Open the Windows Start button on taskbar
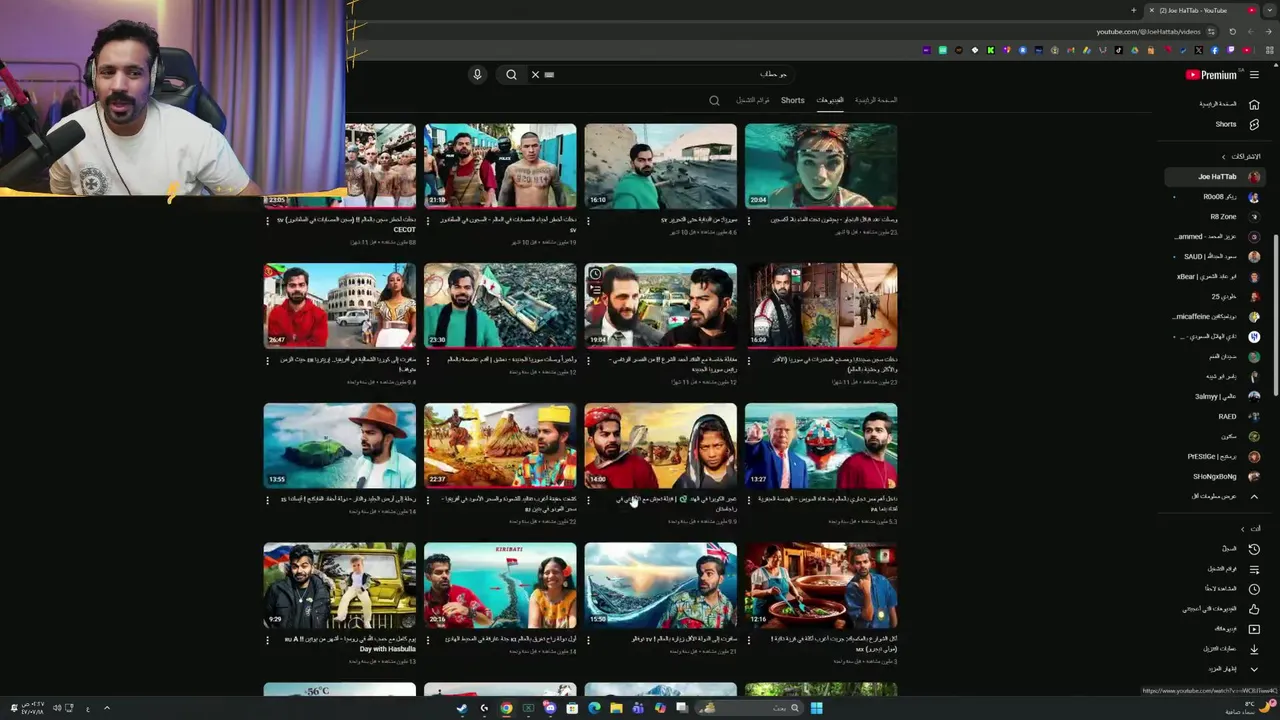 [816, 708]
